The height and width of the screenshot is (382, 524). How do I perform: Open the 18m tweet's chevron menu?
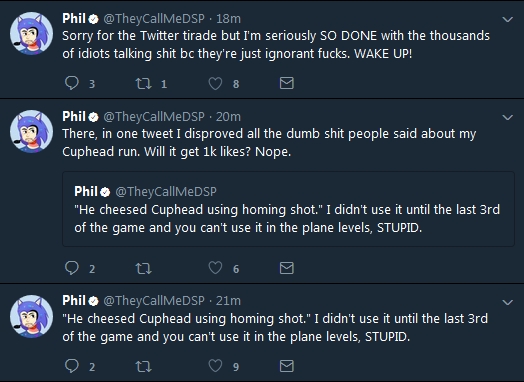[x=508, y=19]
